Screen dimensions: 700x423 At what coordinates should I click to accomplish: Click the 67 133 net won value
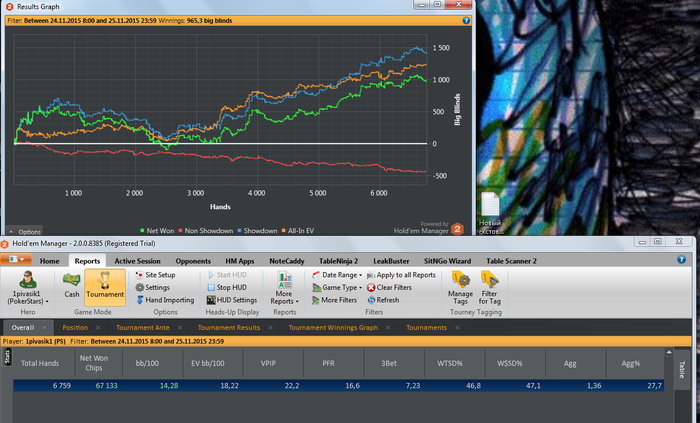point(106,386)
